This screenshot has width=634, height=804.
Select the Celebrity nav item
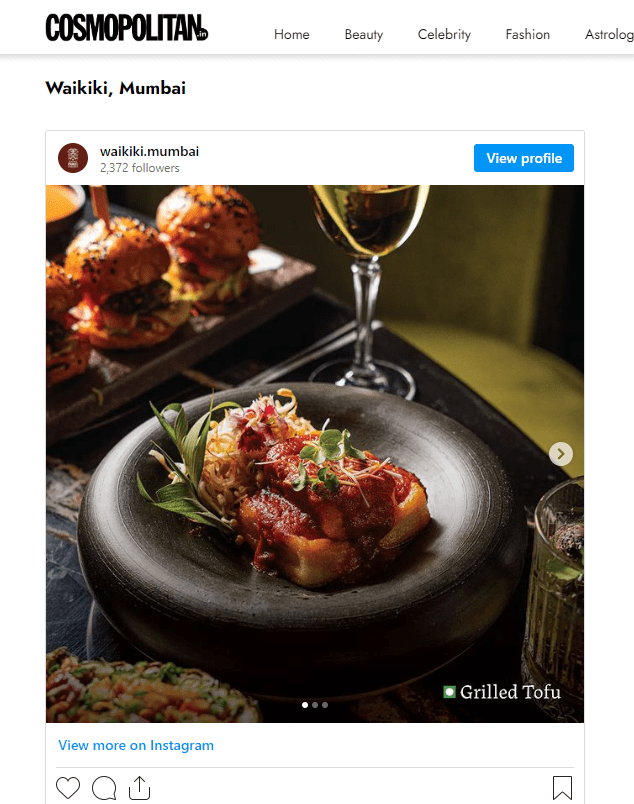pyautogui.click(x=444, y=34)
